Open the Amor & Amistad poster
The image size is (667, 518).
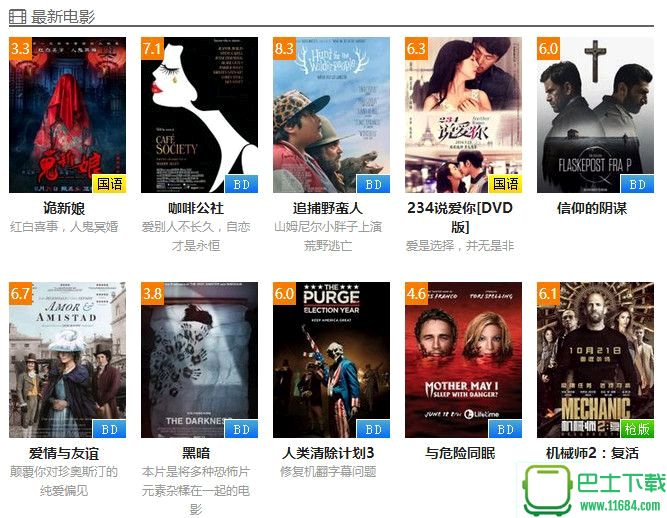[68, 360]
